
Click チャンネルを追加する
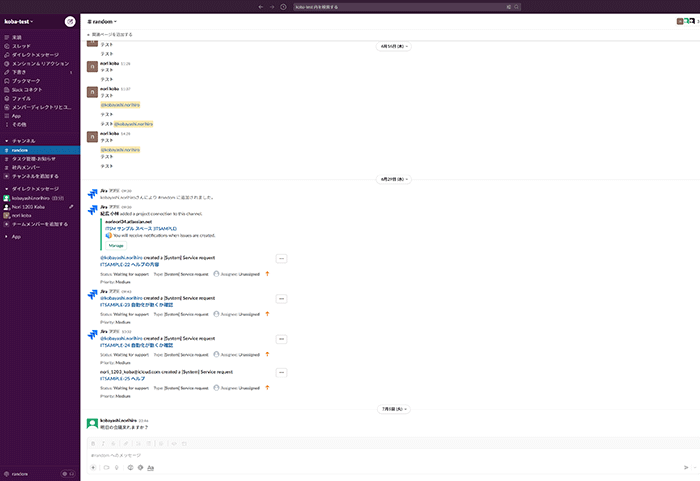35,176
